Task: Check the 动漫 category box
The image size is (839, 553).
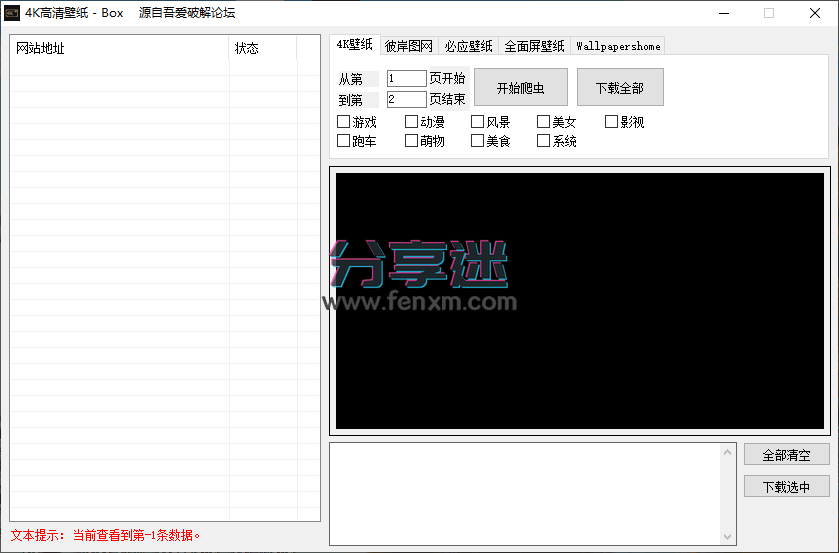Action: coord(412,122)
